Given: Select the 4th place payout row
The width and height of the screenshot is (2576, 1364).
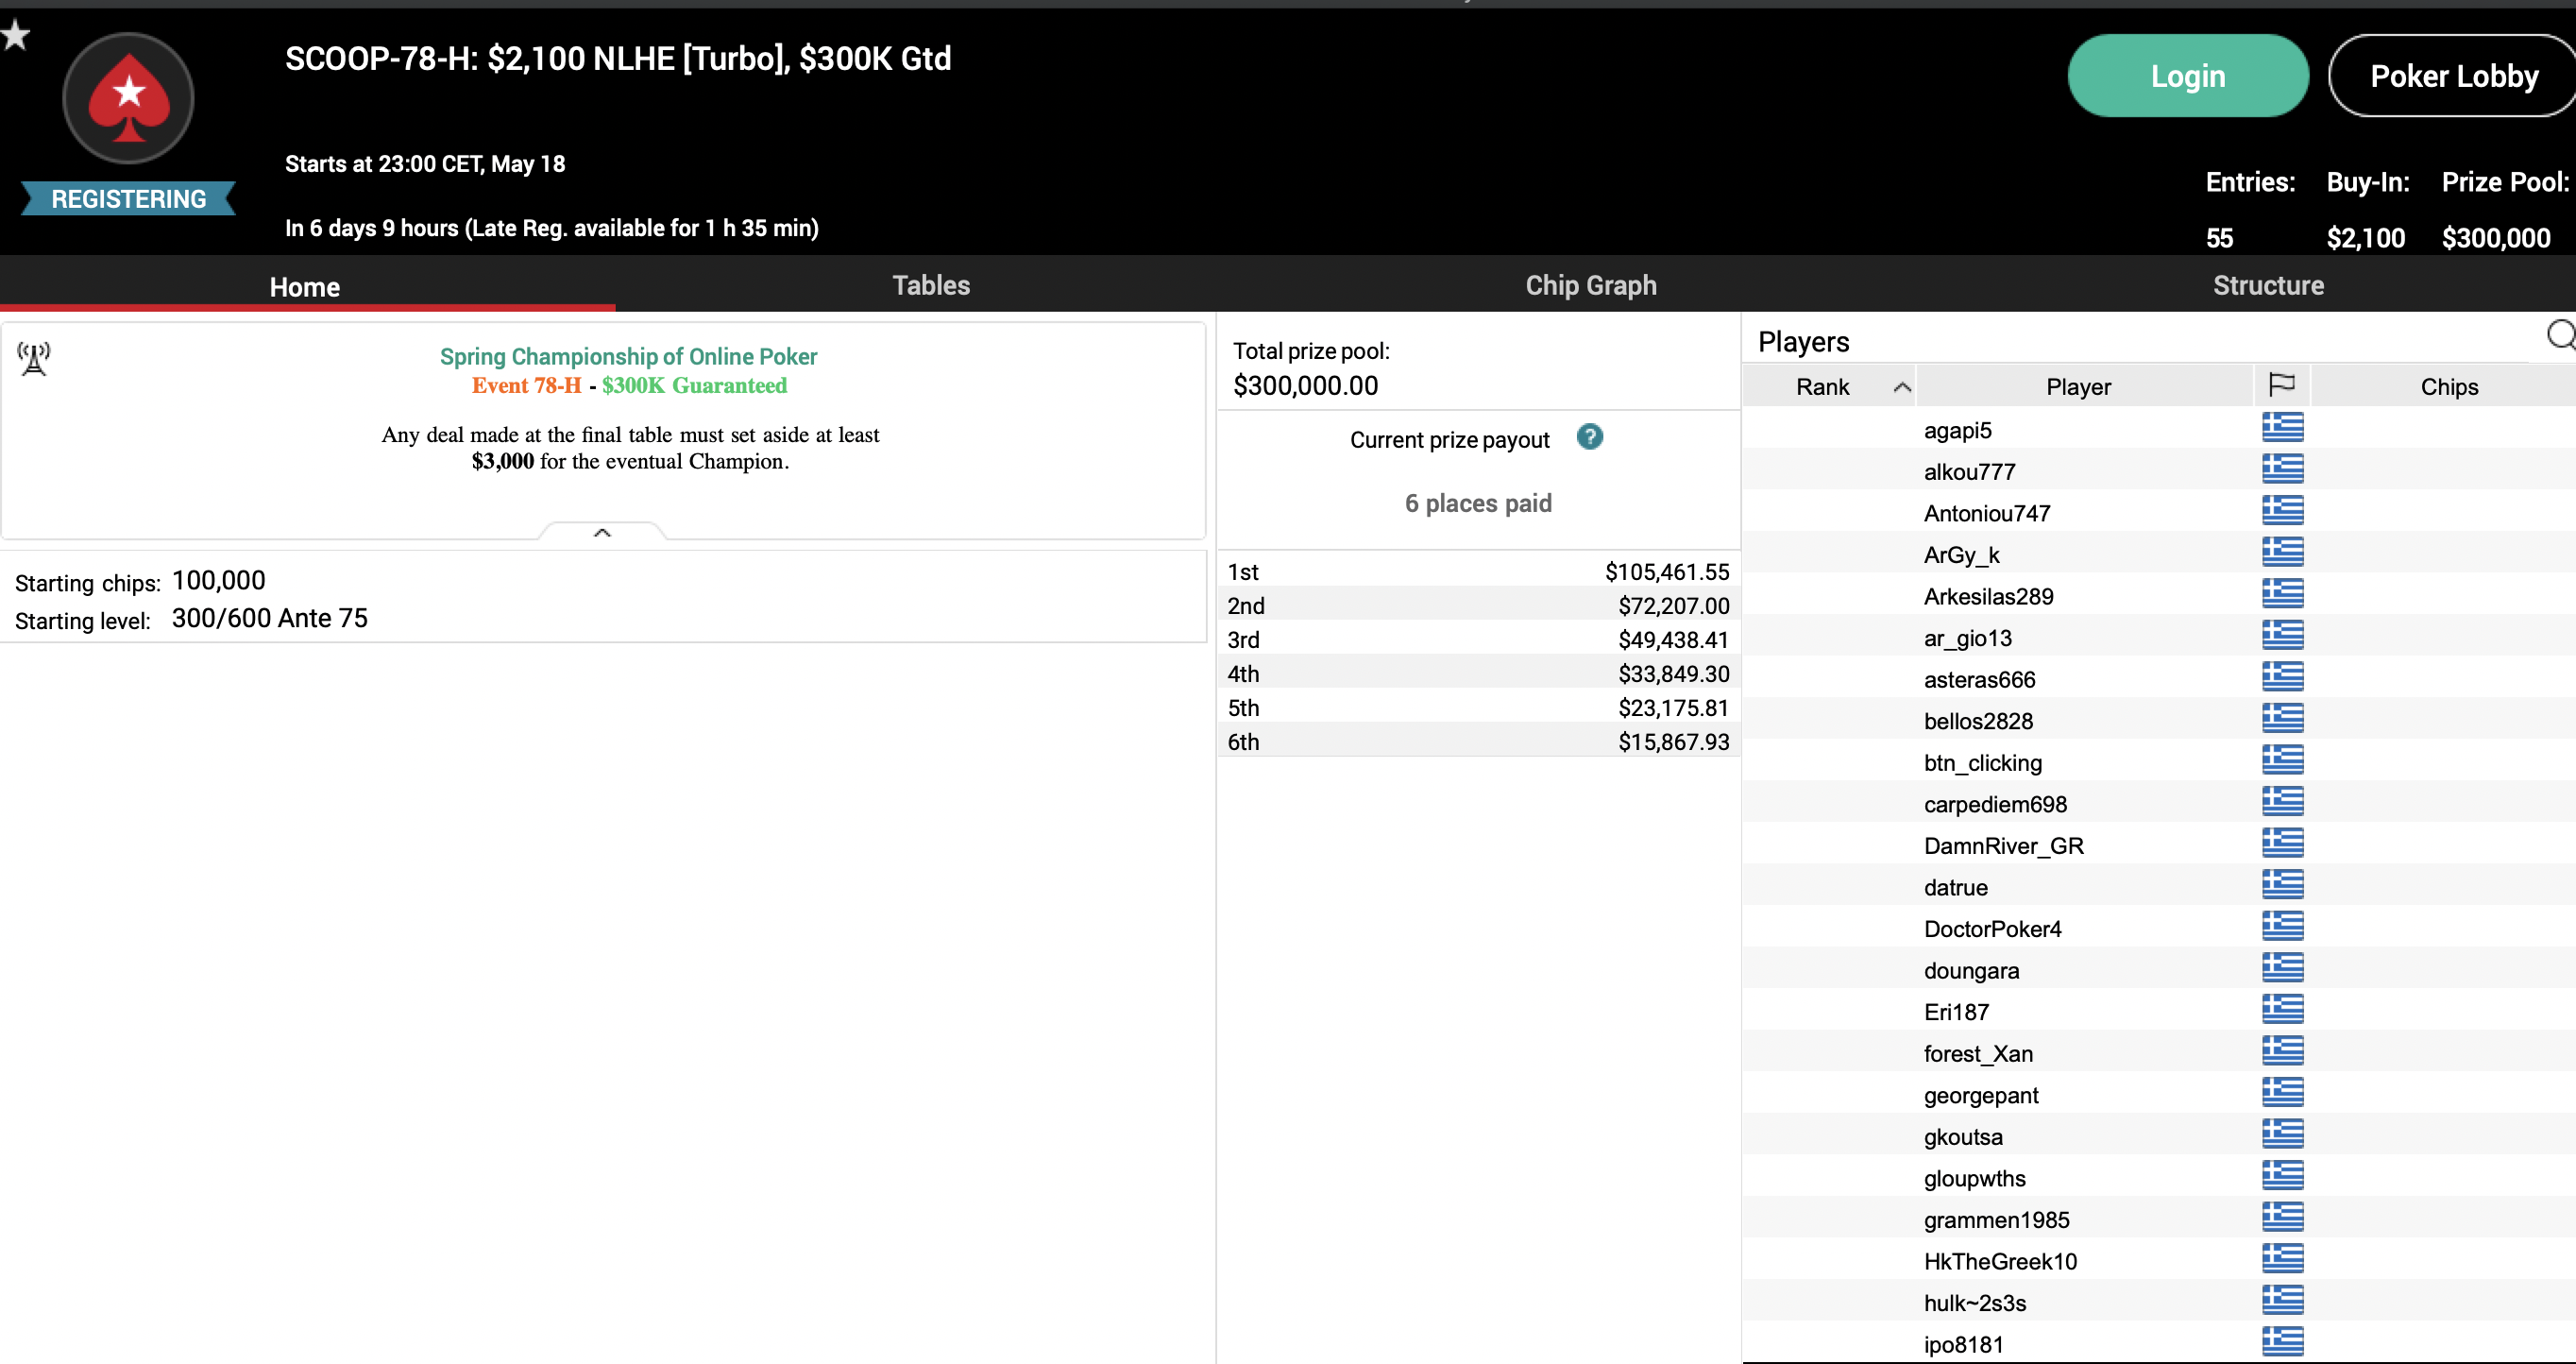Looking at the screenshot, I should coord(1478,673).
